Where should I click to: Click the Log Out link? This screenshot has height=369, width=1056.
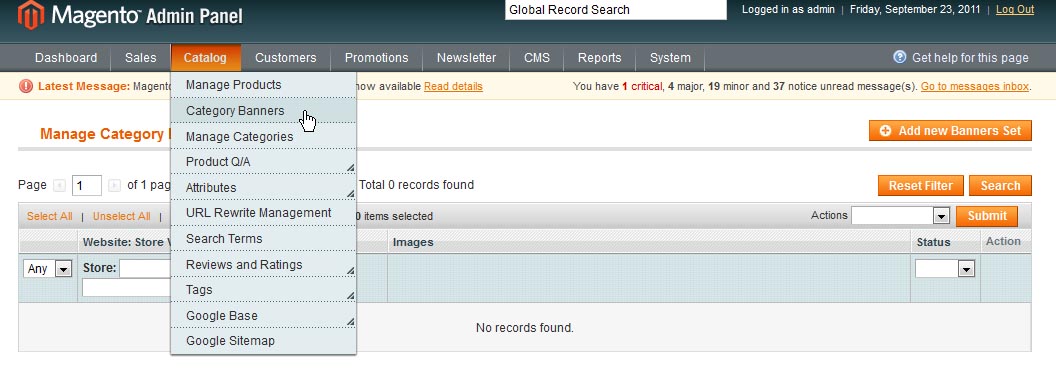pos(1015,9)
